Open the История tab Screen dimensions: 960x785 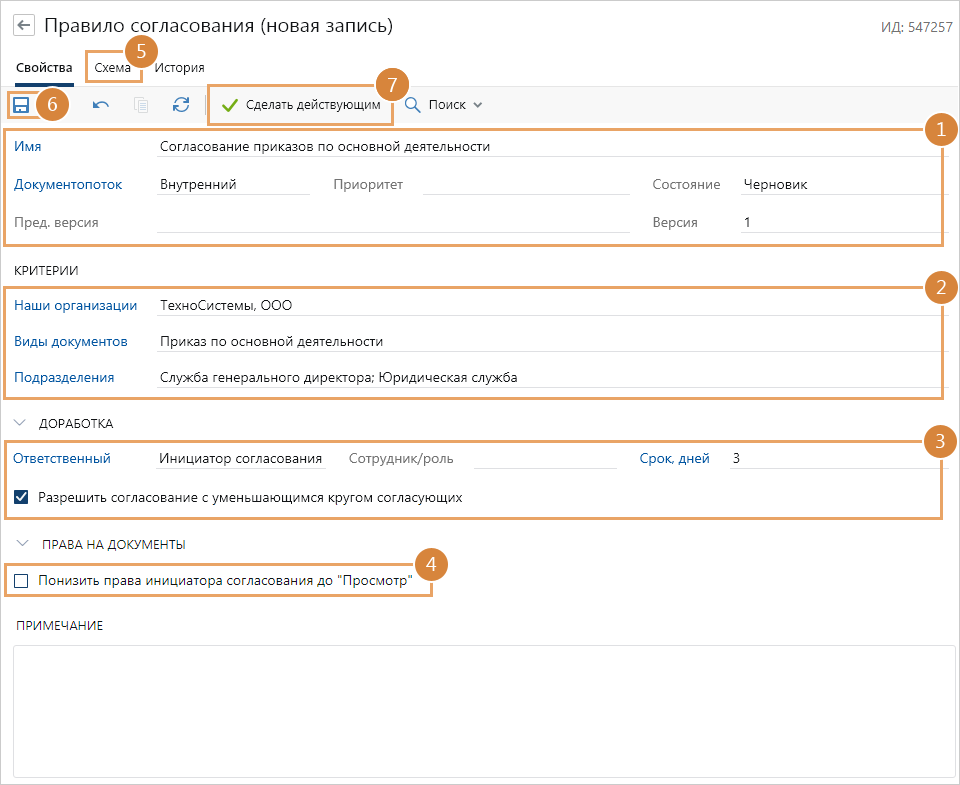(180, 68)
